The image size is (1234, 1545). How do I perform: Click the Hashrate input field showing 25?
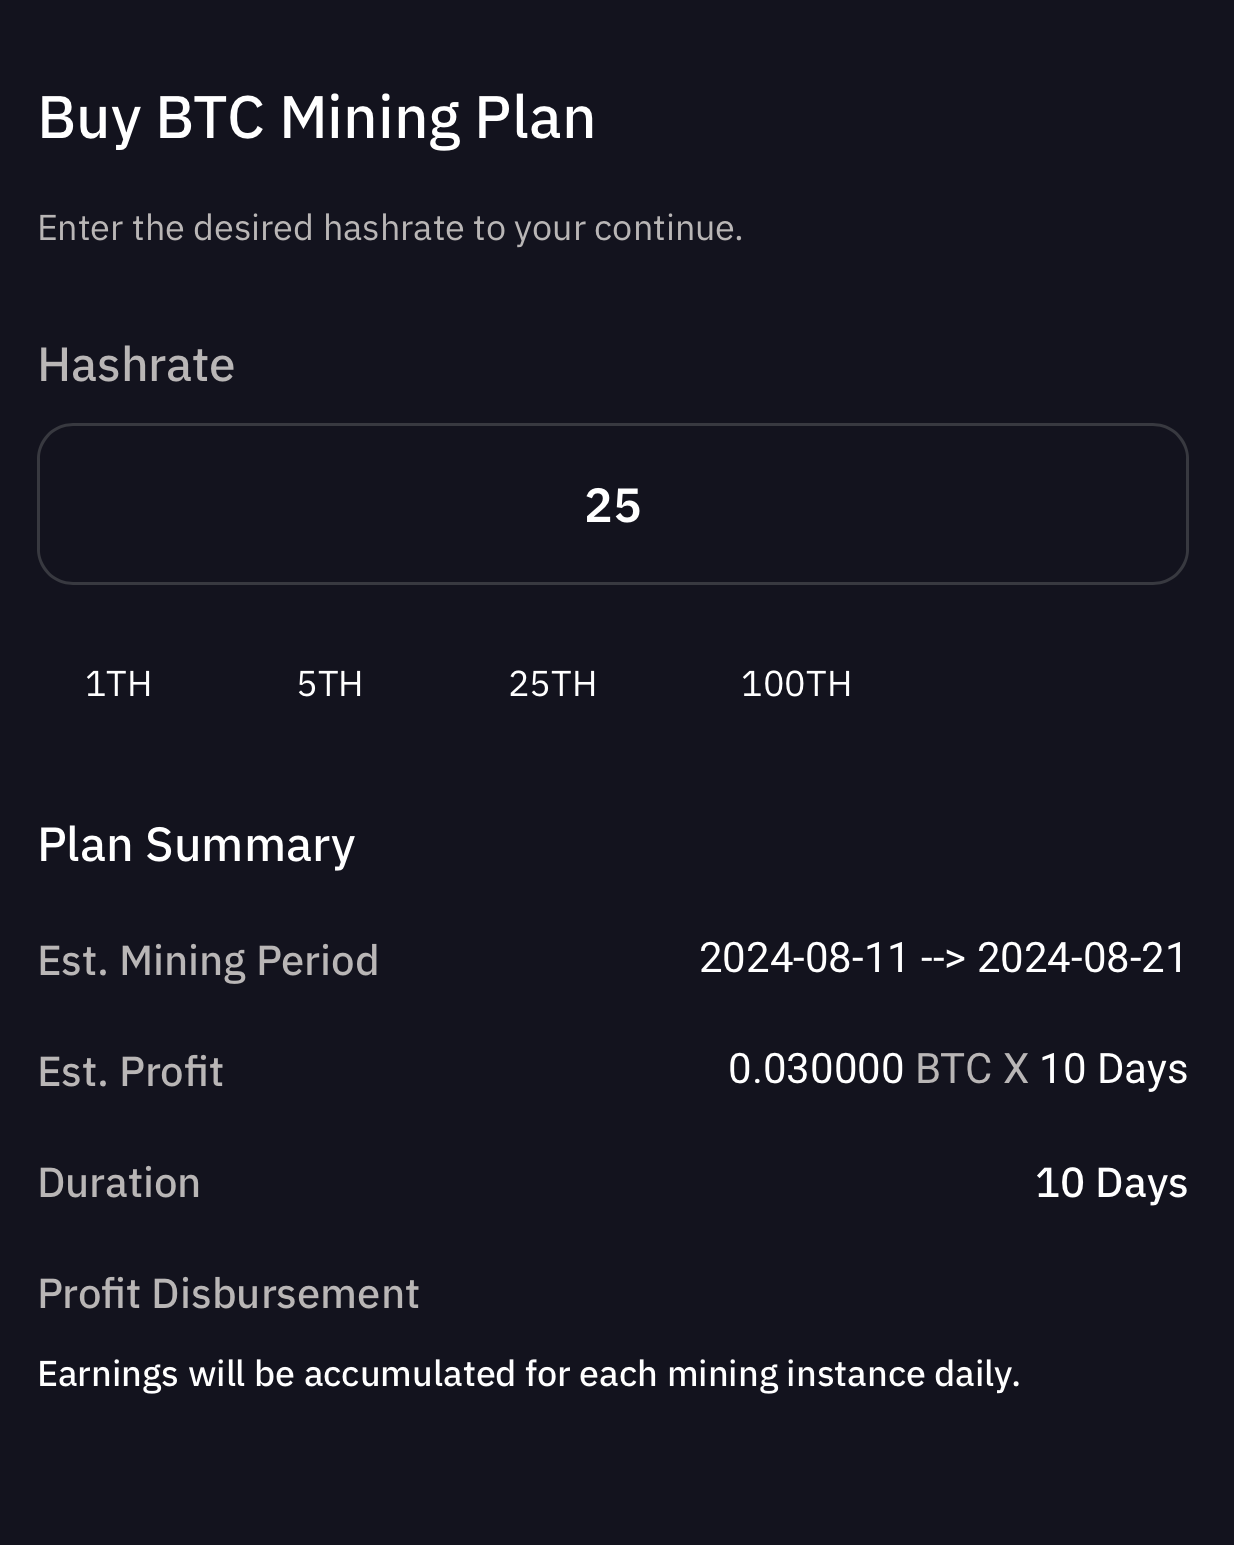point(612,504)
